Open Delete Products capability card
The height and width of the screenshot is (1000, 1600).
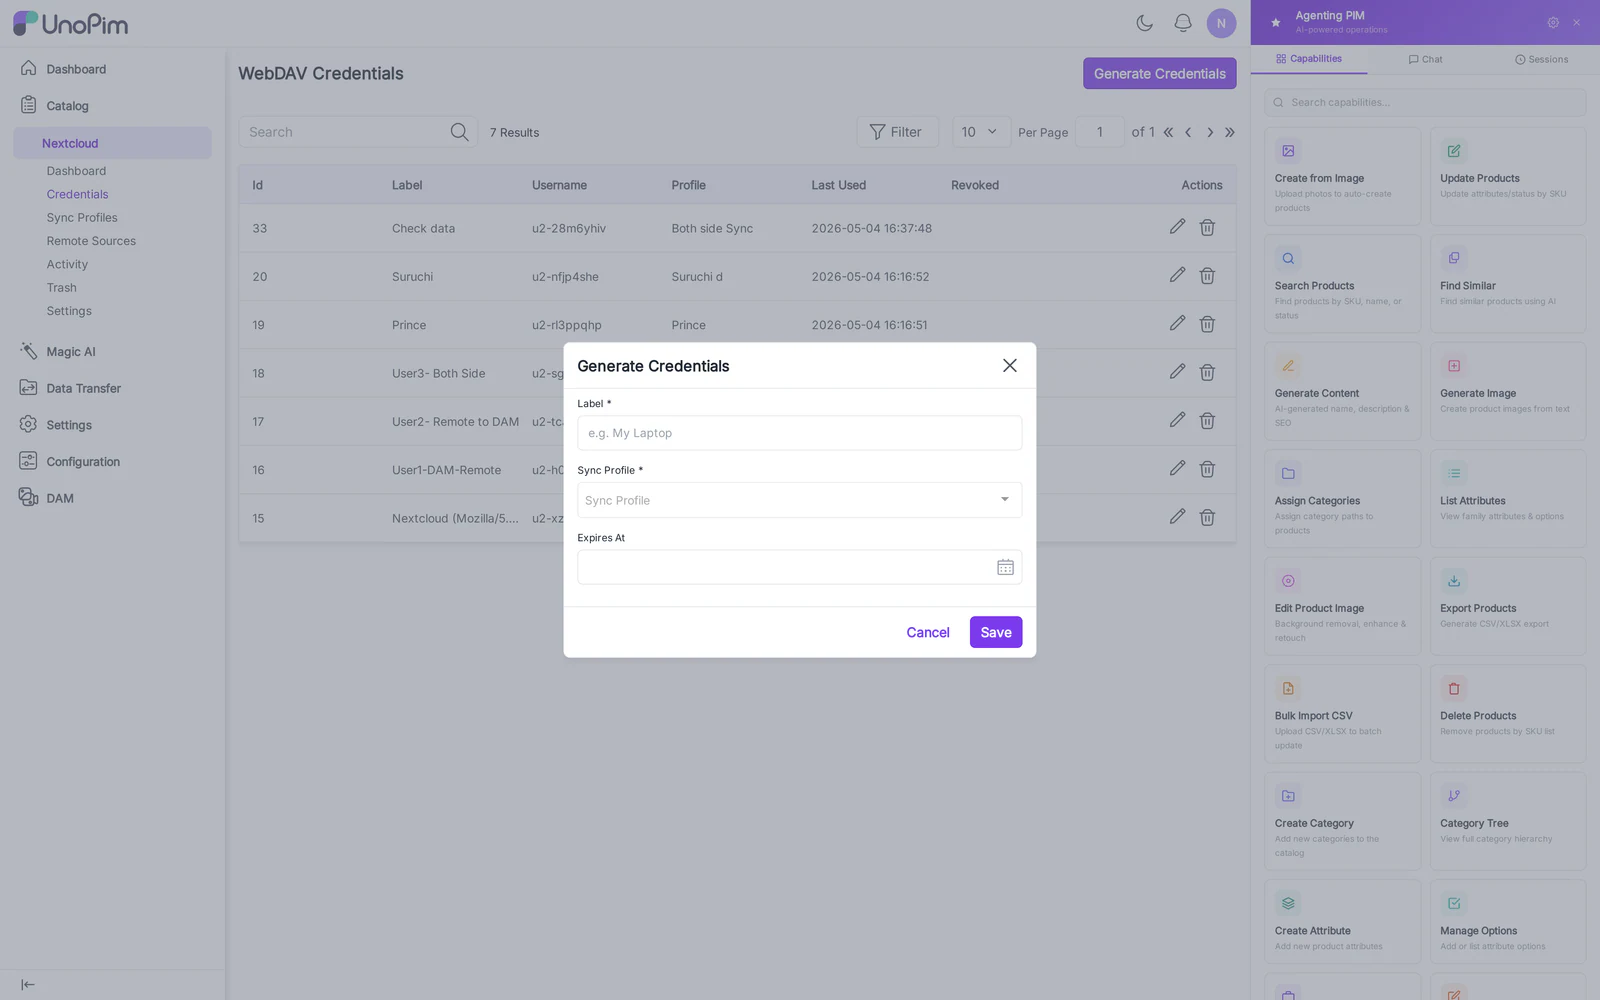click(x=1508, y=714)
